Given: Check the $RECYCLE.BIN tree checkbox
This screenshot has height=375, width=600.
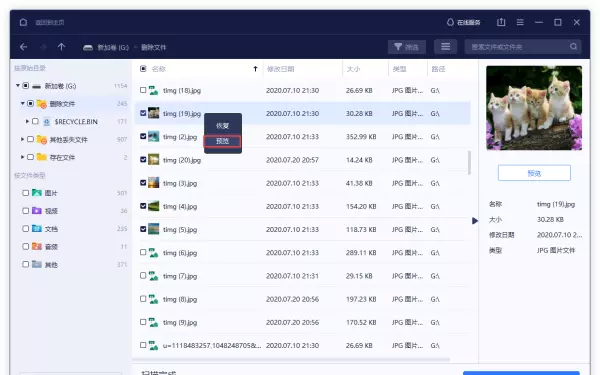Looking at the screenshot, I should pyautogui.click(x=35, y=121).
